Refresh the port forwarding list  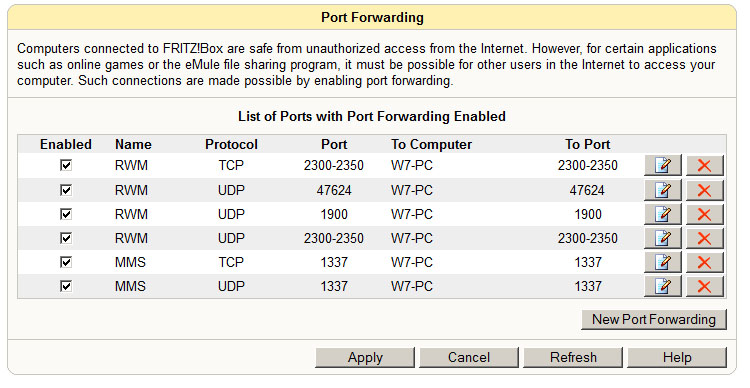click(573, 358)
